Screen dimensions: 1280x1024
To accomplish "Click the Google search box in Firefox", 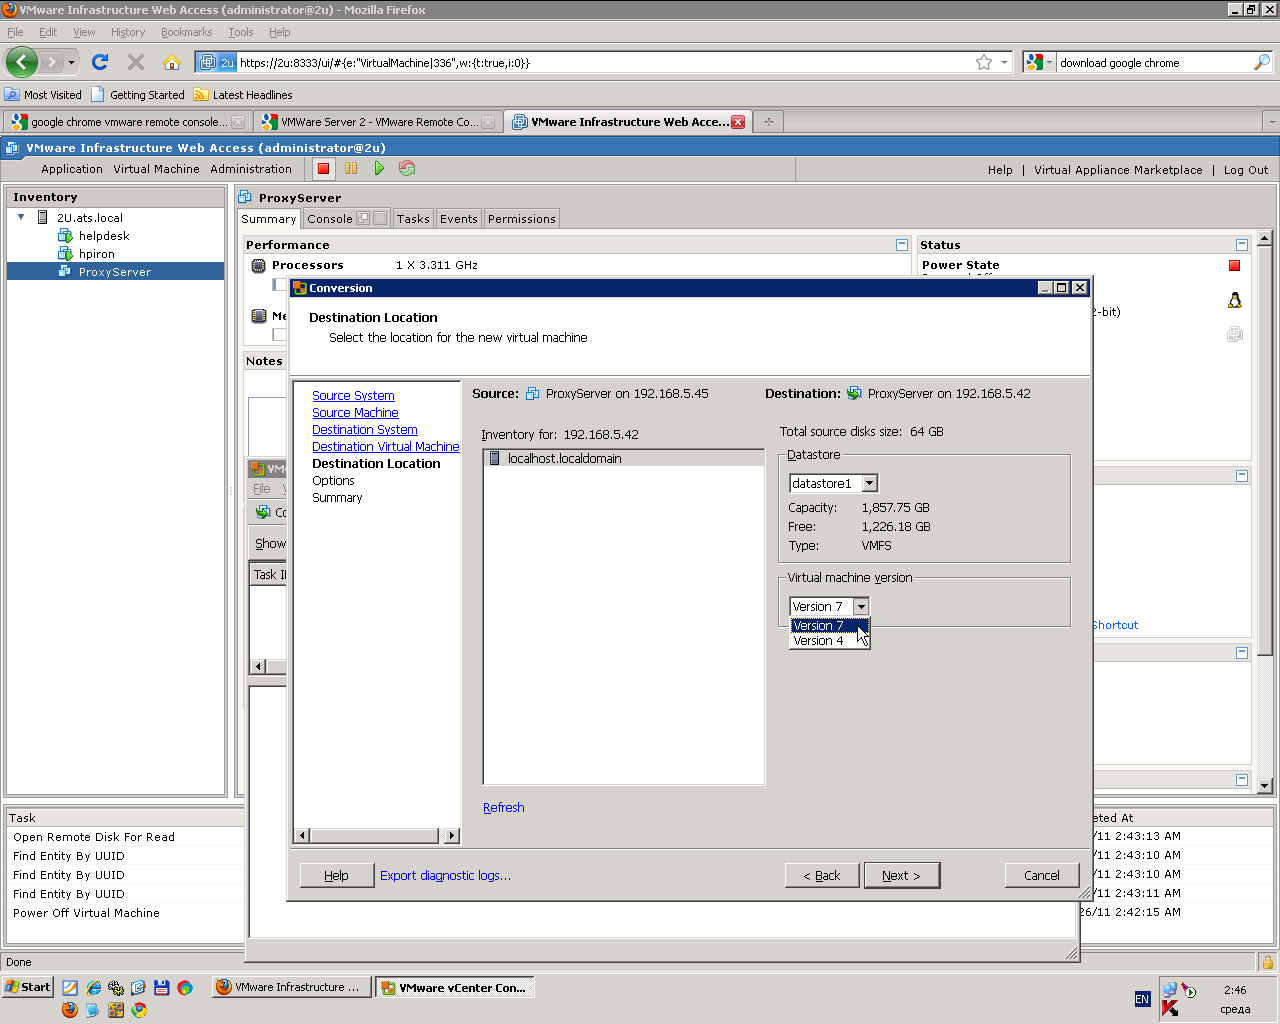I will tap(1154, 62).
